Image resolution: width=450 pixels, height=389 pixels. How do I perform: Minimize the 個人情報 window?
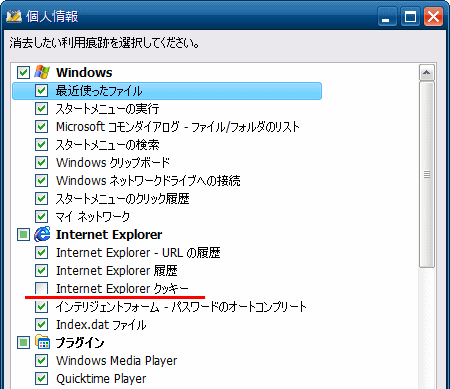(x=387, y=17)
